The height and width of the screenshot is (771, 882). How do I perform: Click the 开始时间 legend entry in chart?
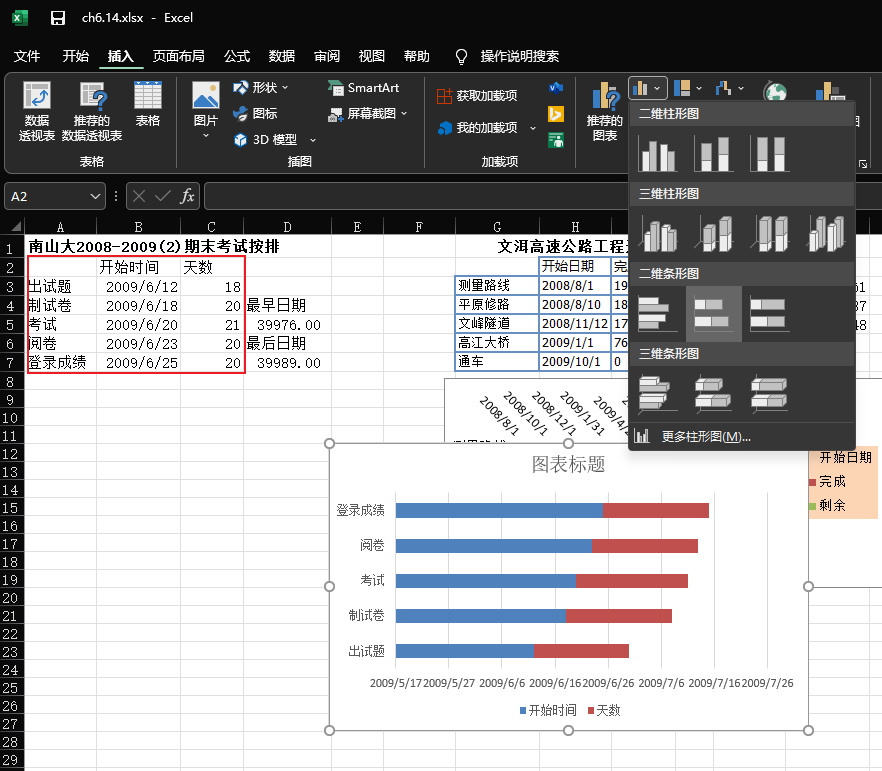coord(548,710)
